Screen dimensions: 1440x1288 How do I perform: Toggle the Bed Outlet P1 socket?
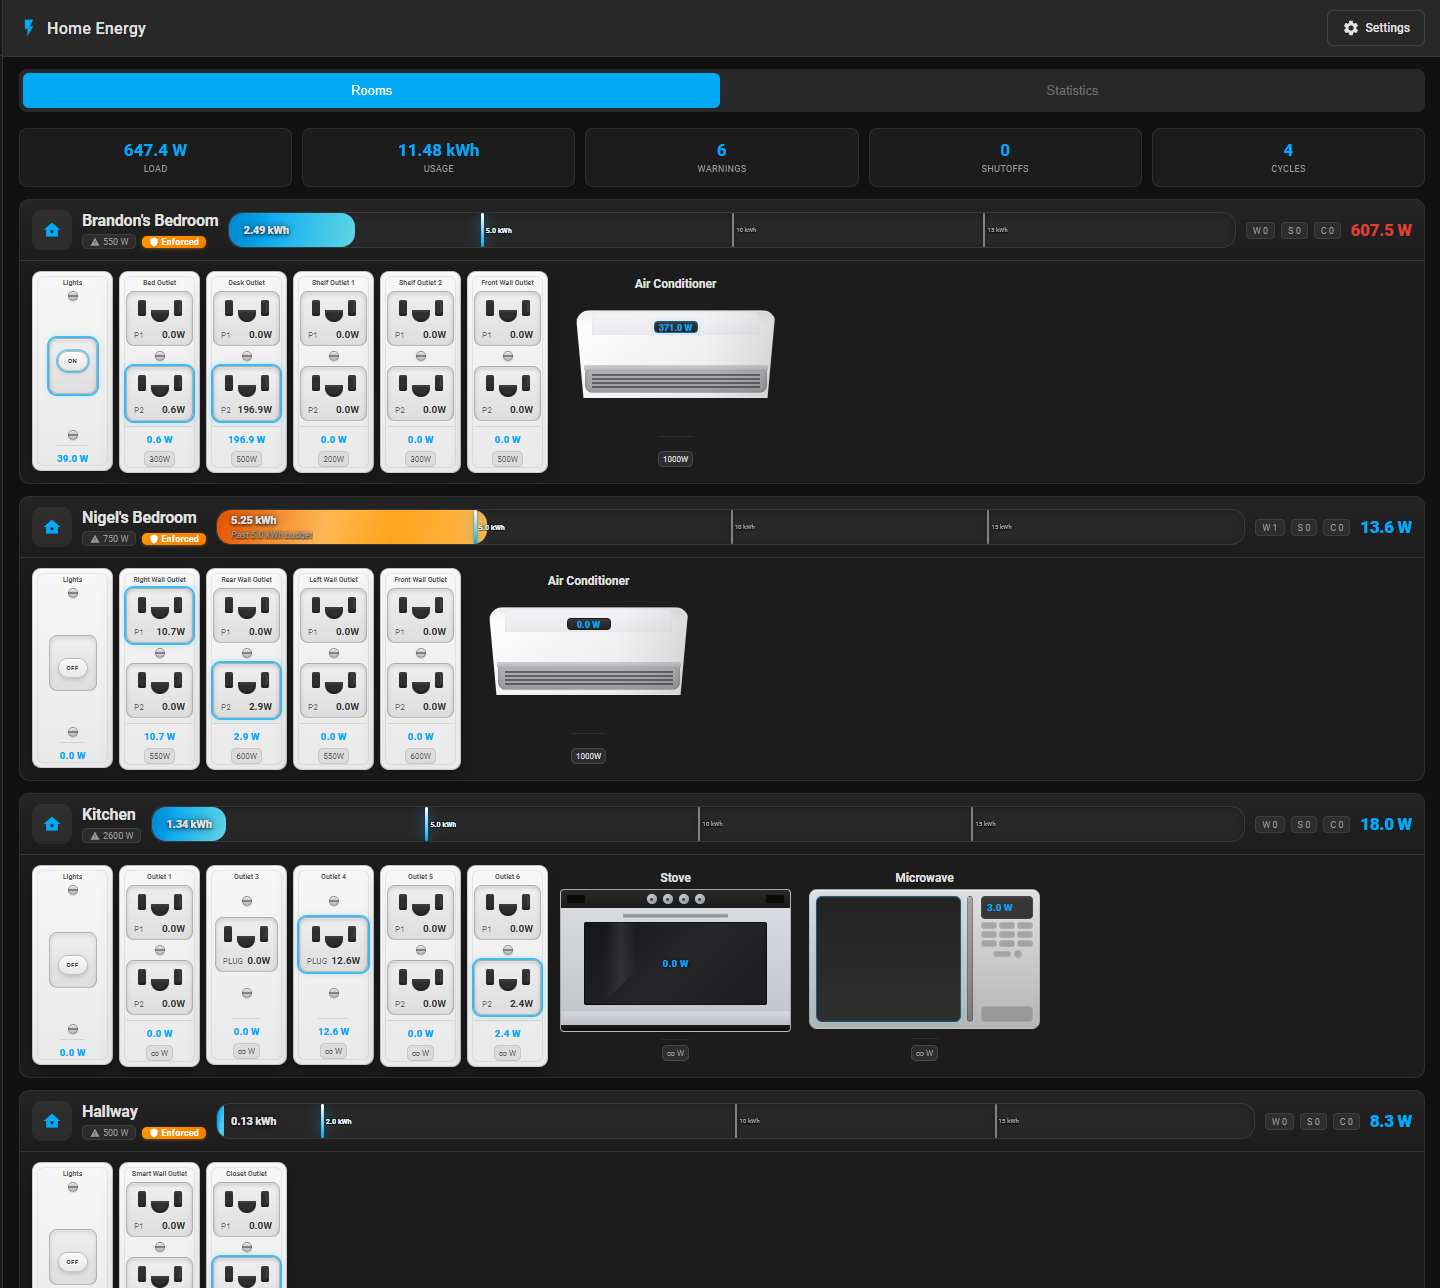coord(160,318)
